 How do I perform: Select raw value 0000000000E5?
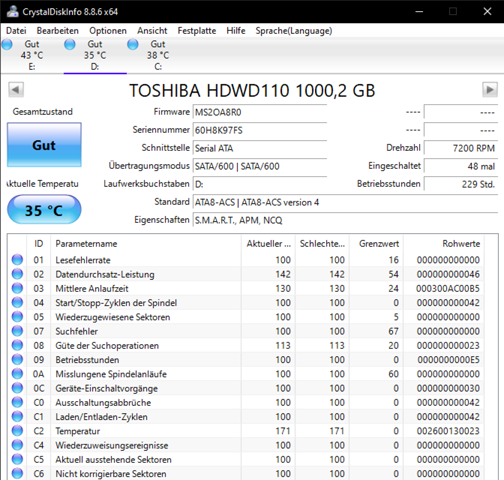pyautogui.click(x=448, y=360)
